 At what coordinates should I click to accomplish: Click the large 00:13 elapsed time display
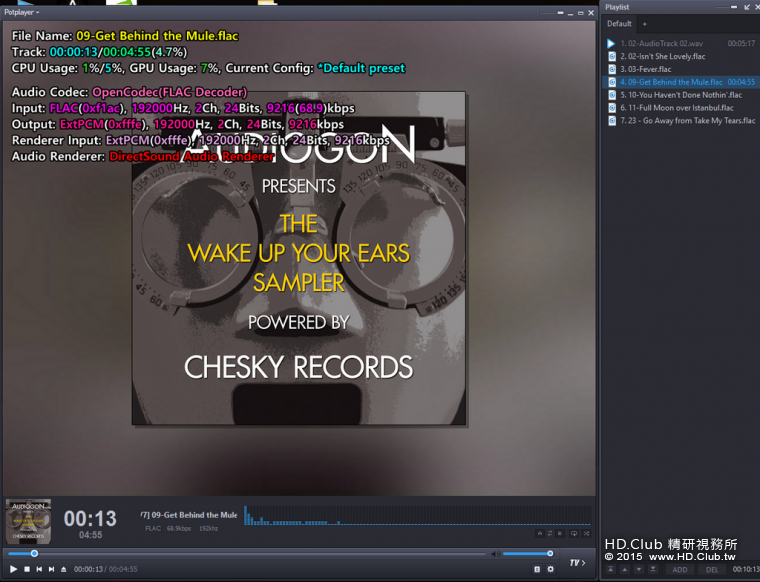tap(90, 519)
